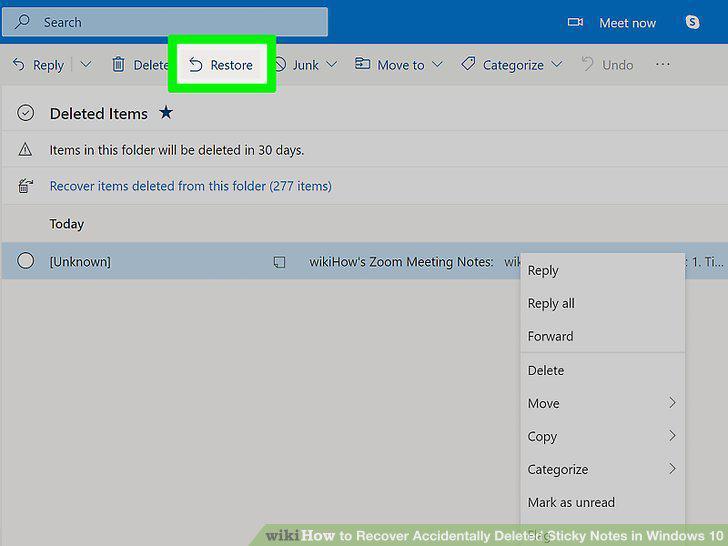Image resolution: width=728 pixels, height=546 pixels.
Task: Toggle select all in Deleted Items
Action: click(x=26, y=113)
